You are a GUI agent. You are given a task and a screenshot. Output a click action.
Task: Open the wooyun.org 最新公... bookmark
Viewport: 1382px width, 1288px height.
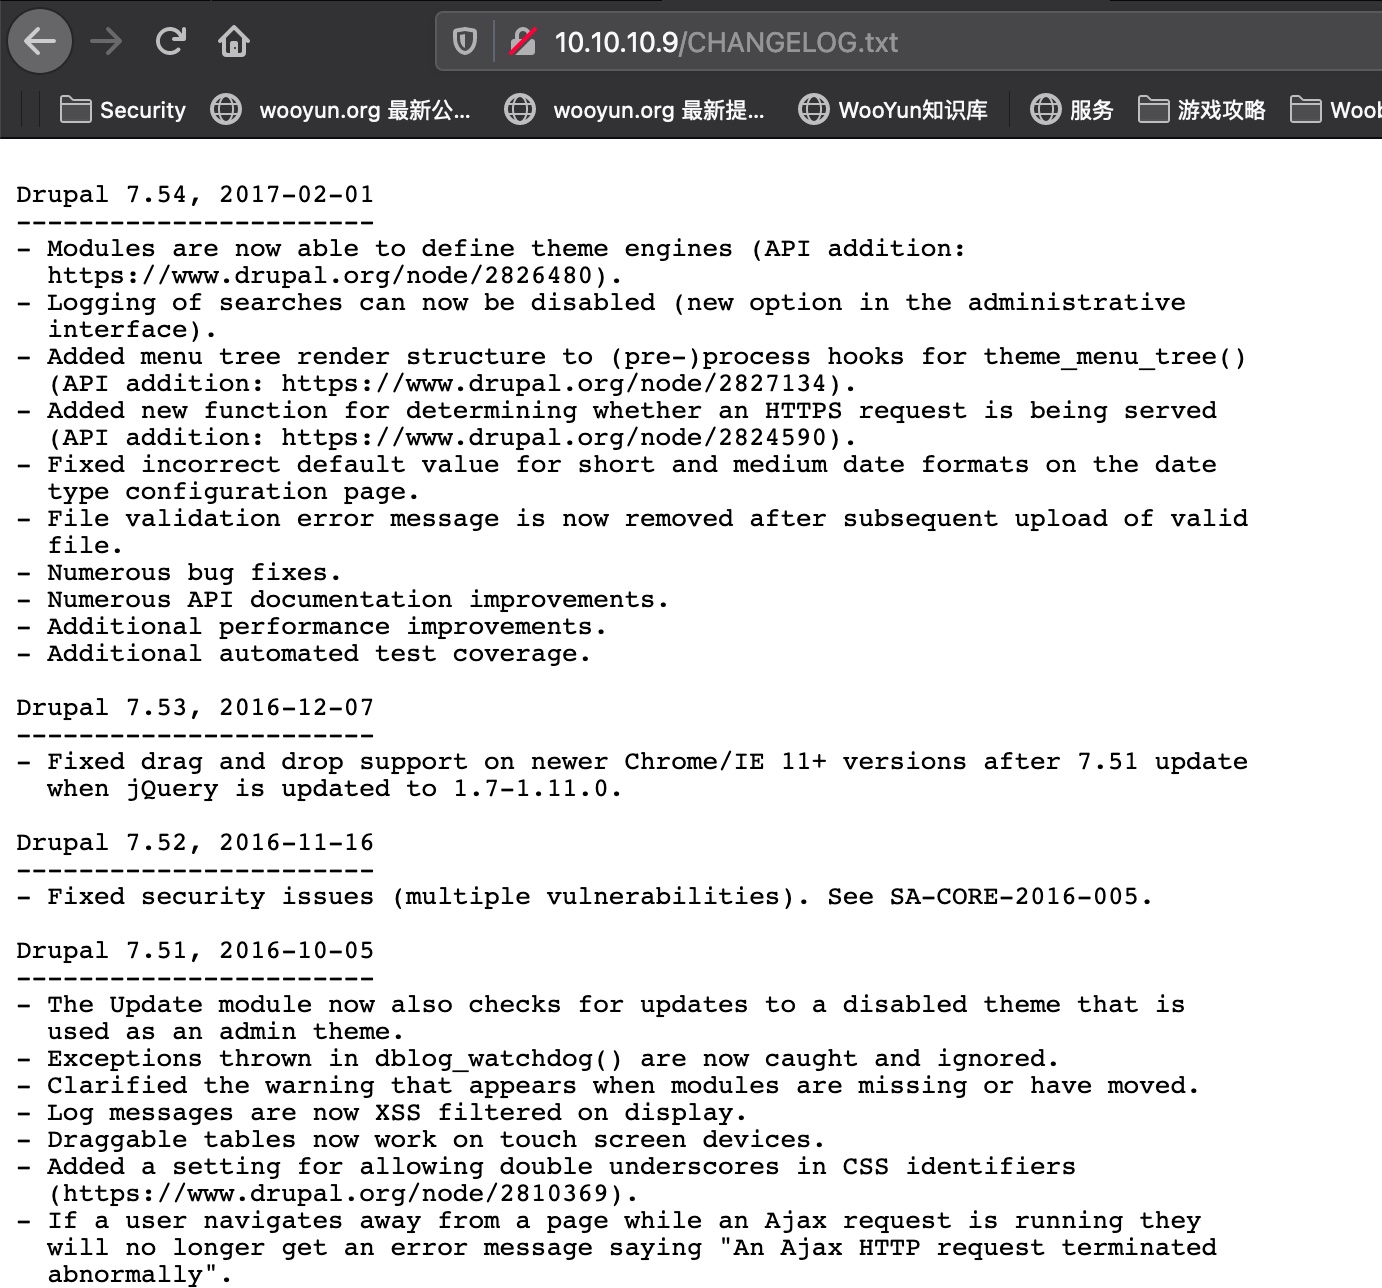click(x=341, y=110)
